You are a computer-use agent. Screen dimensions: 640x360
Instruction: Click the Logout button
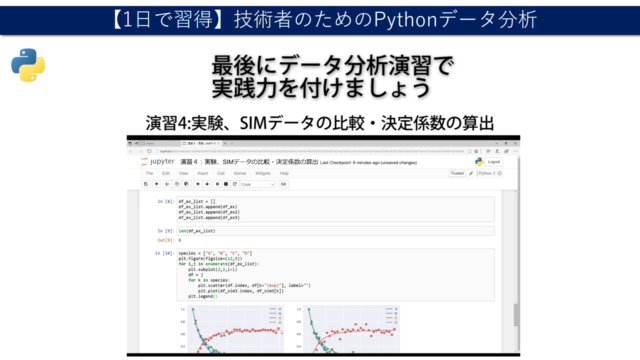(x=494, y=162)
